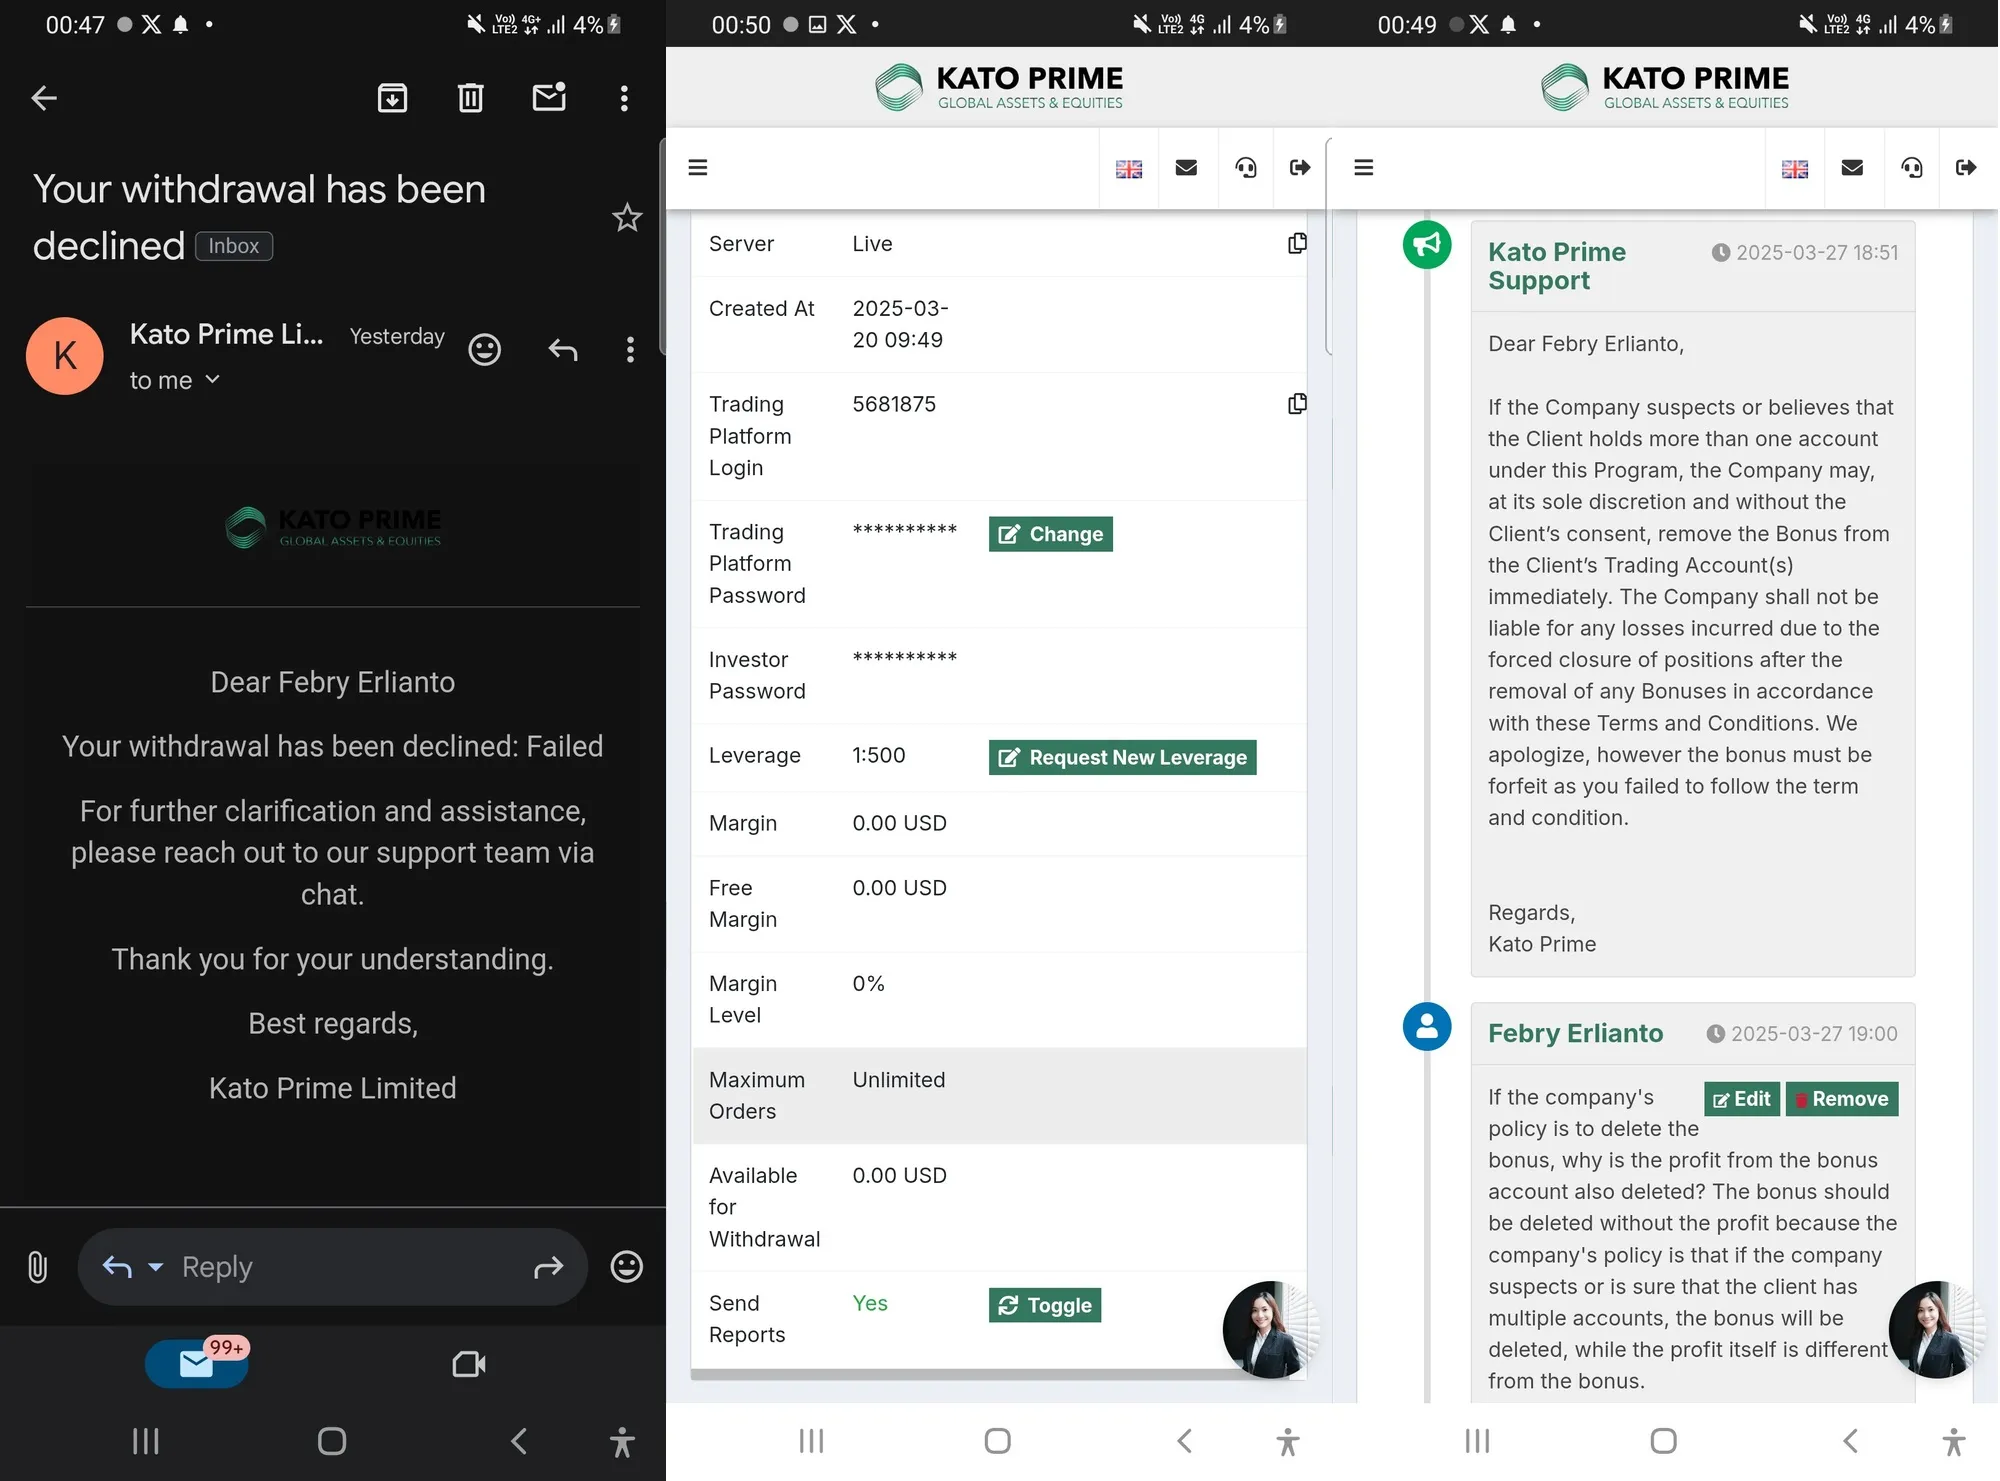Open the hamburger menu in the account details screen

point(698,167)
